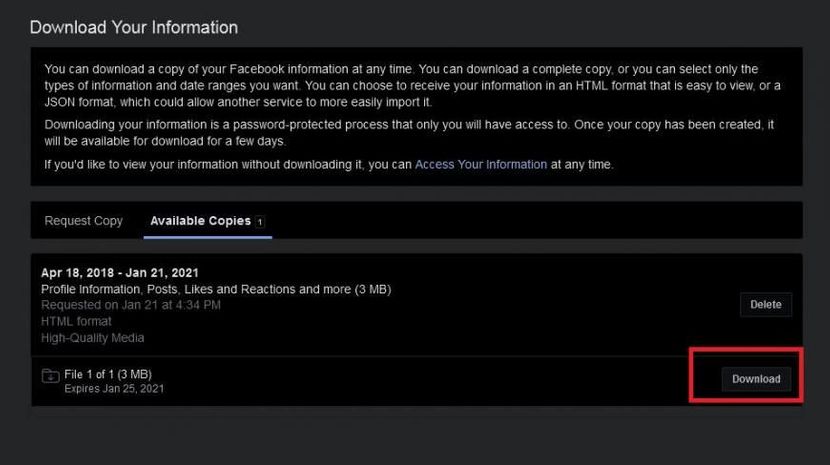The height and width of the screenshot is (465, 830).
Task: Click the 'view your information without downloading' sentence
Action: (228, 164)
